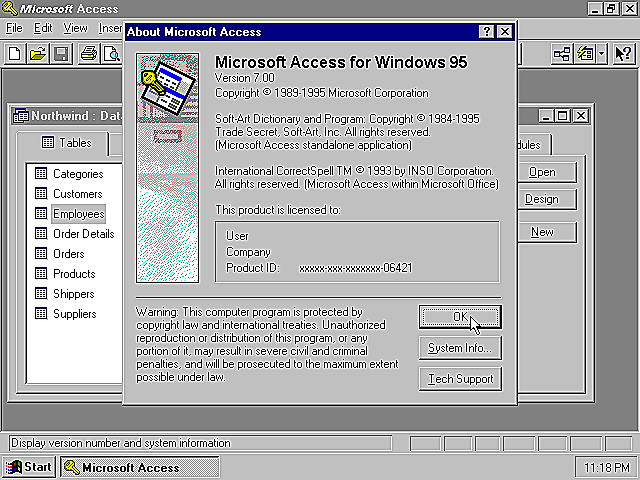
Task: Close the About Microsoft Access dialog
Action: [505, 32]
